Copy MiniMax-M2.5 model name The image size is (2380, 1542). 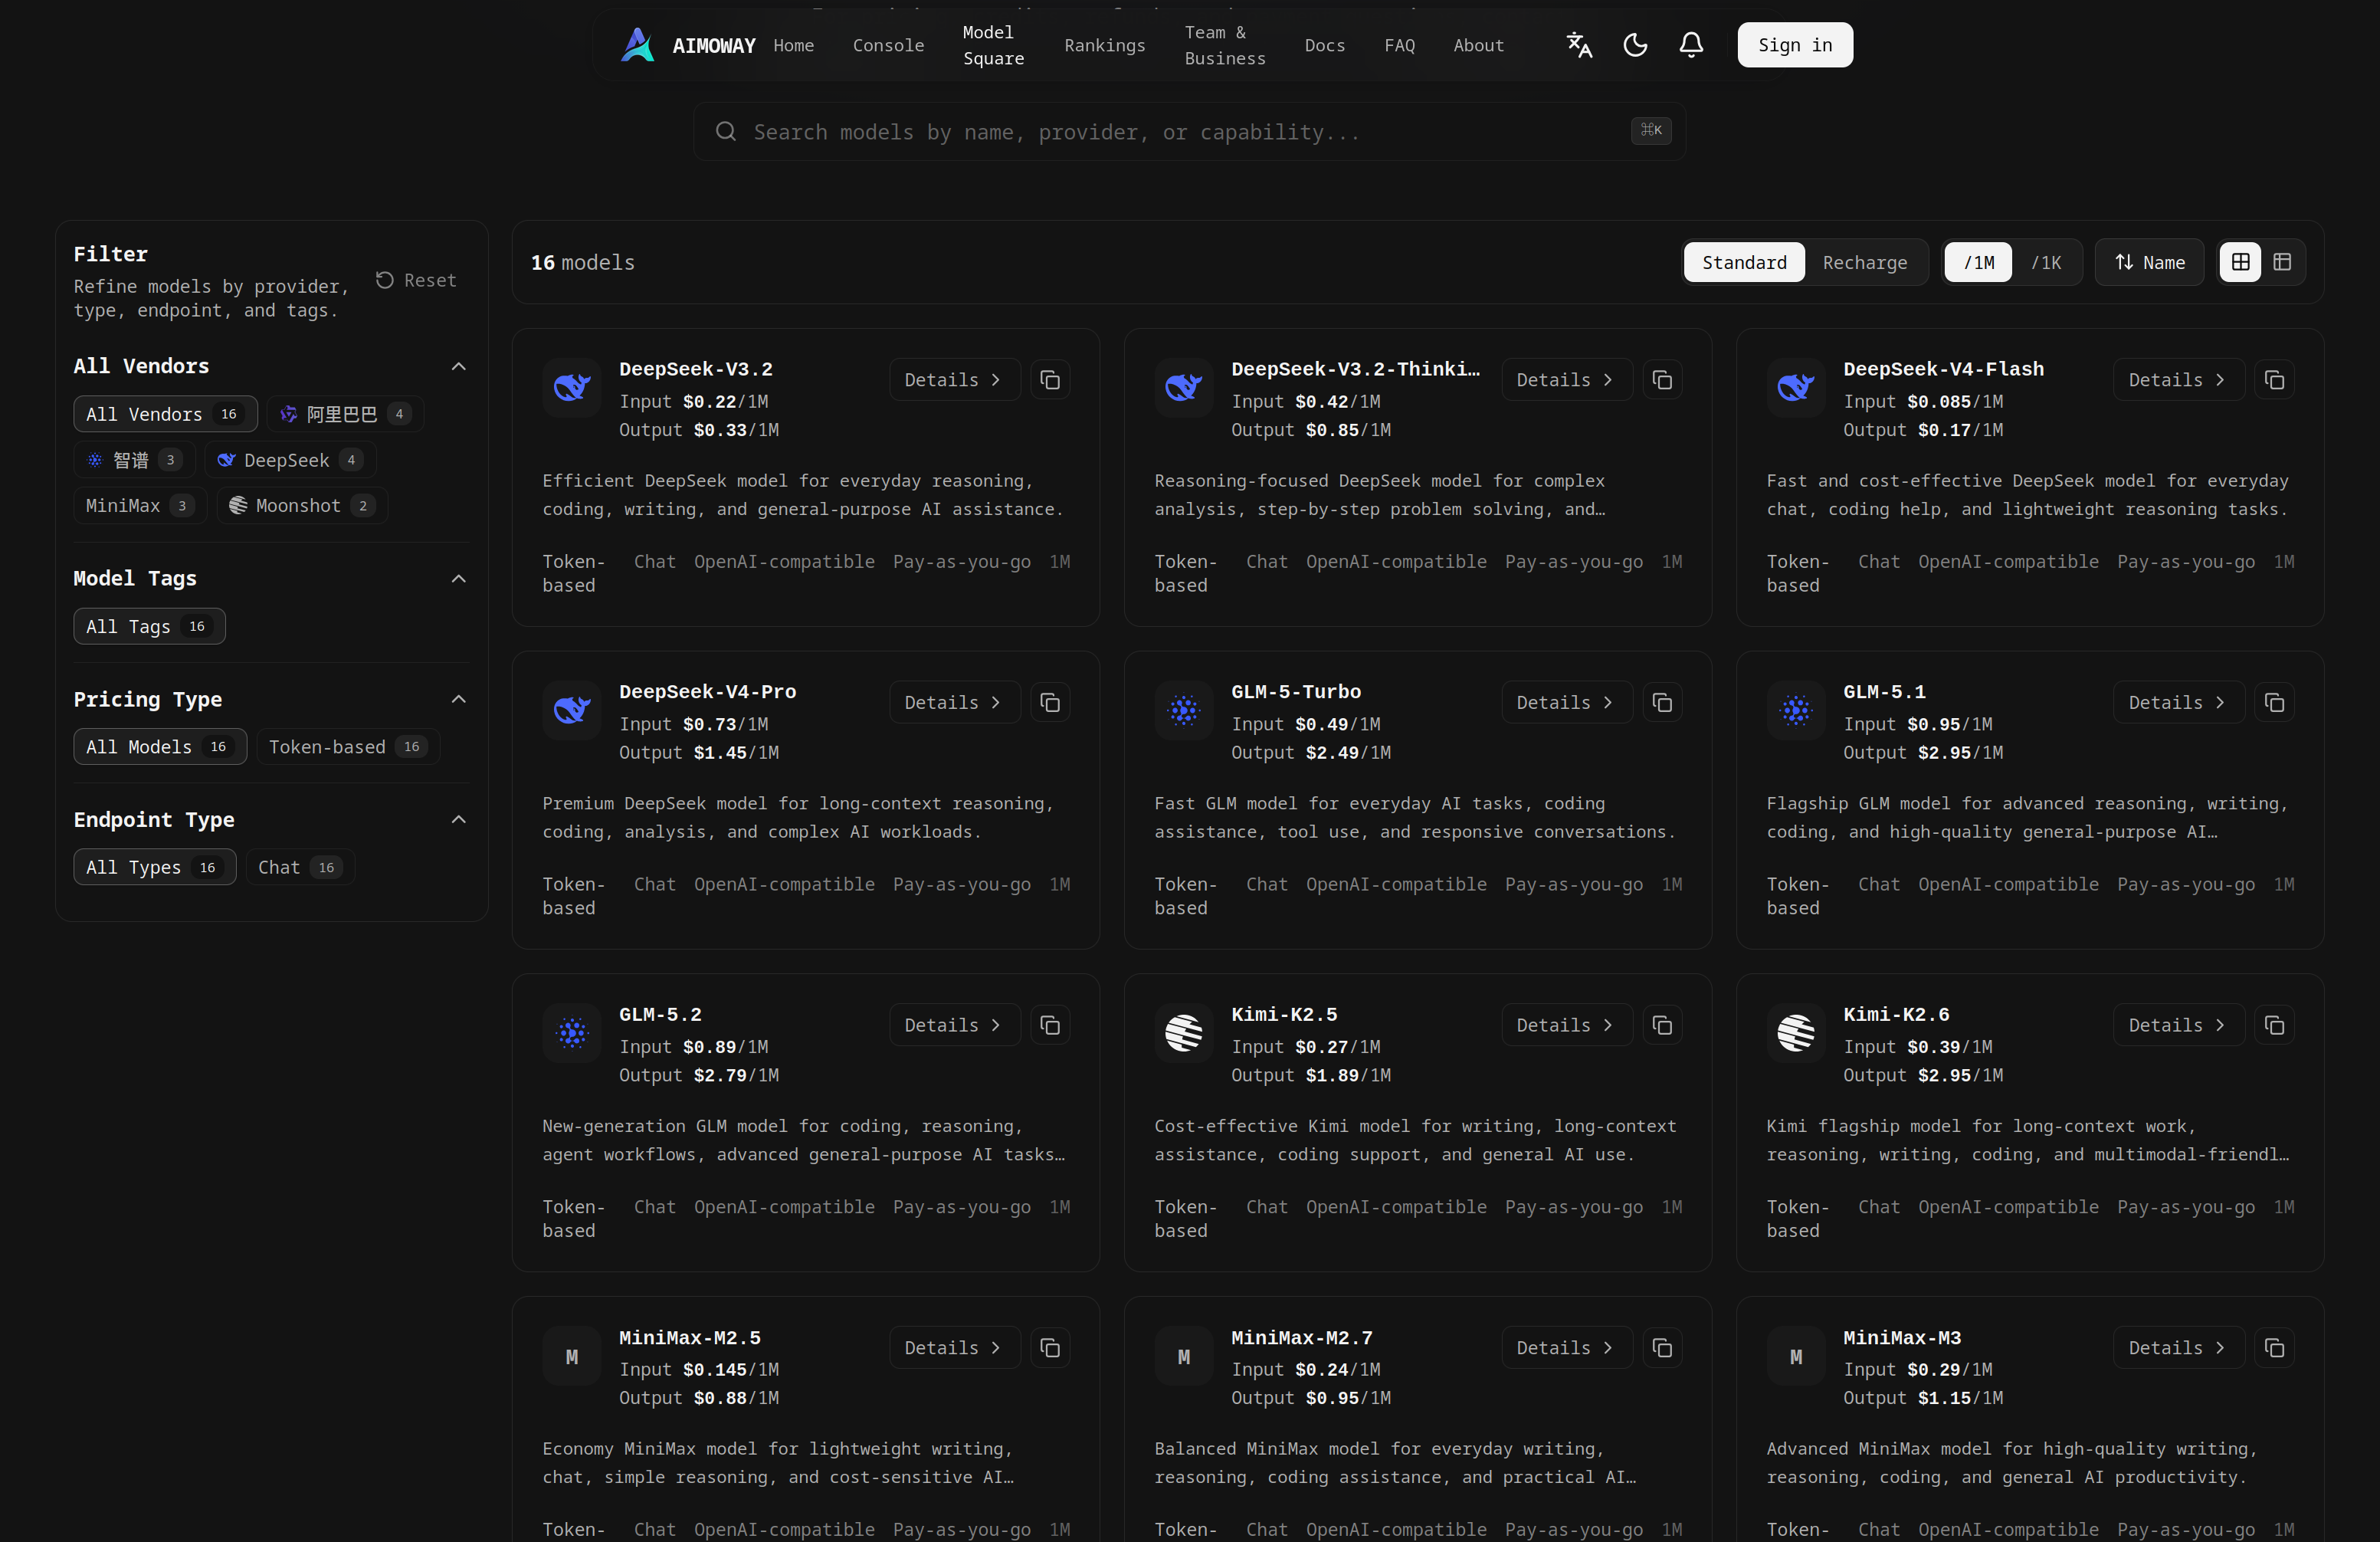(x=1050, y=1348)
